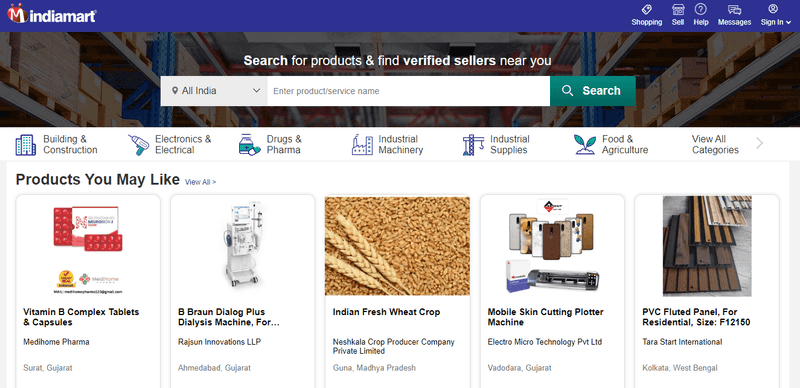Open Electronics & Electrical category label
The height and width of the screenshot is (388, 800).
click(183, 144)
